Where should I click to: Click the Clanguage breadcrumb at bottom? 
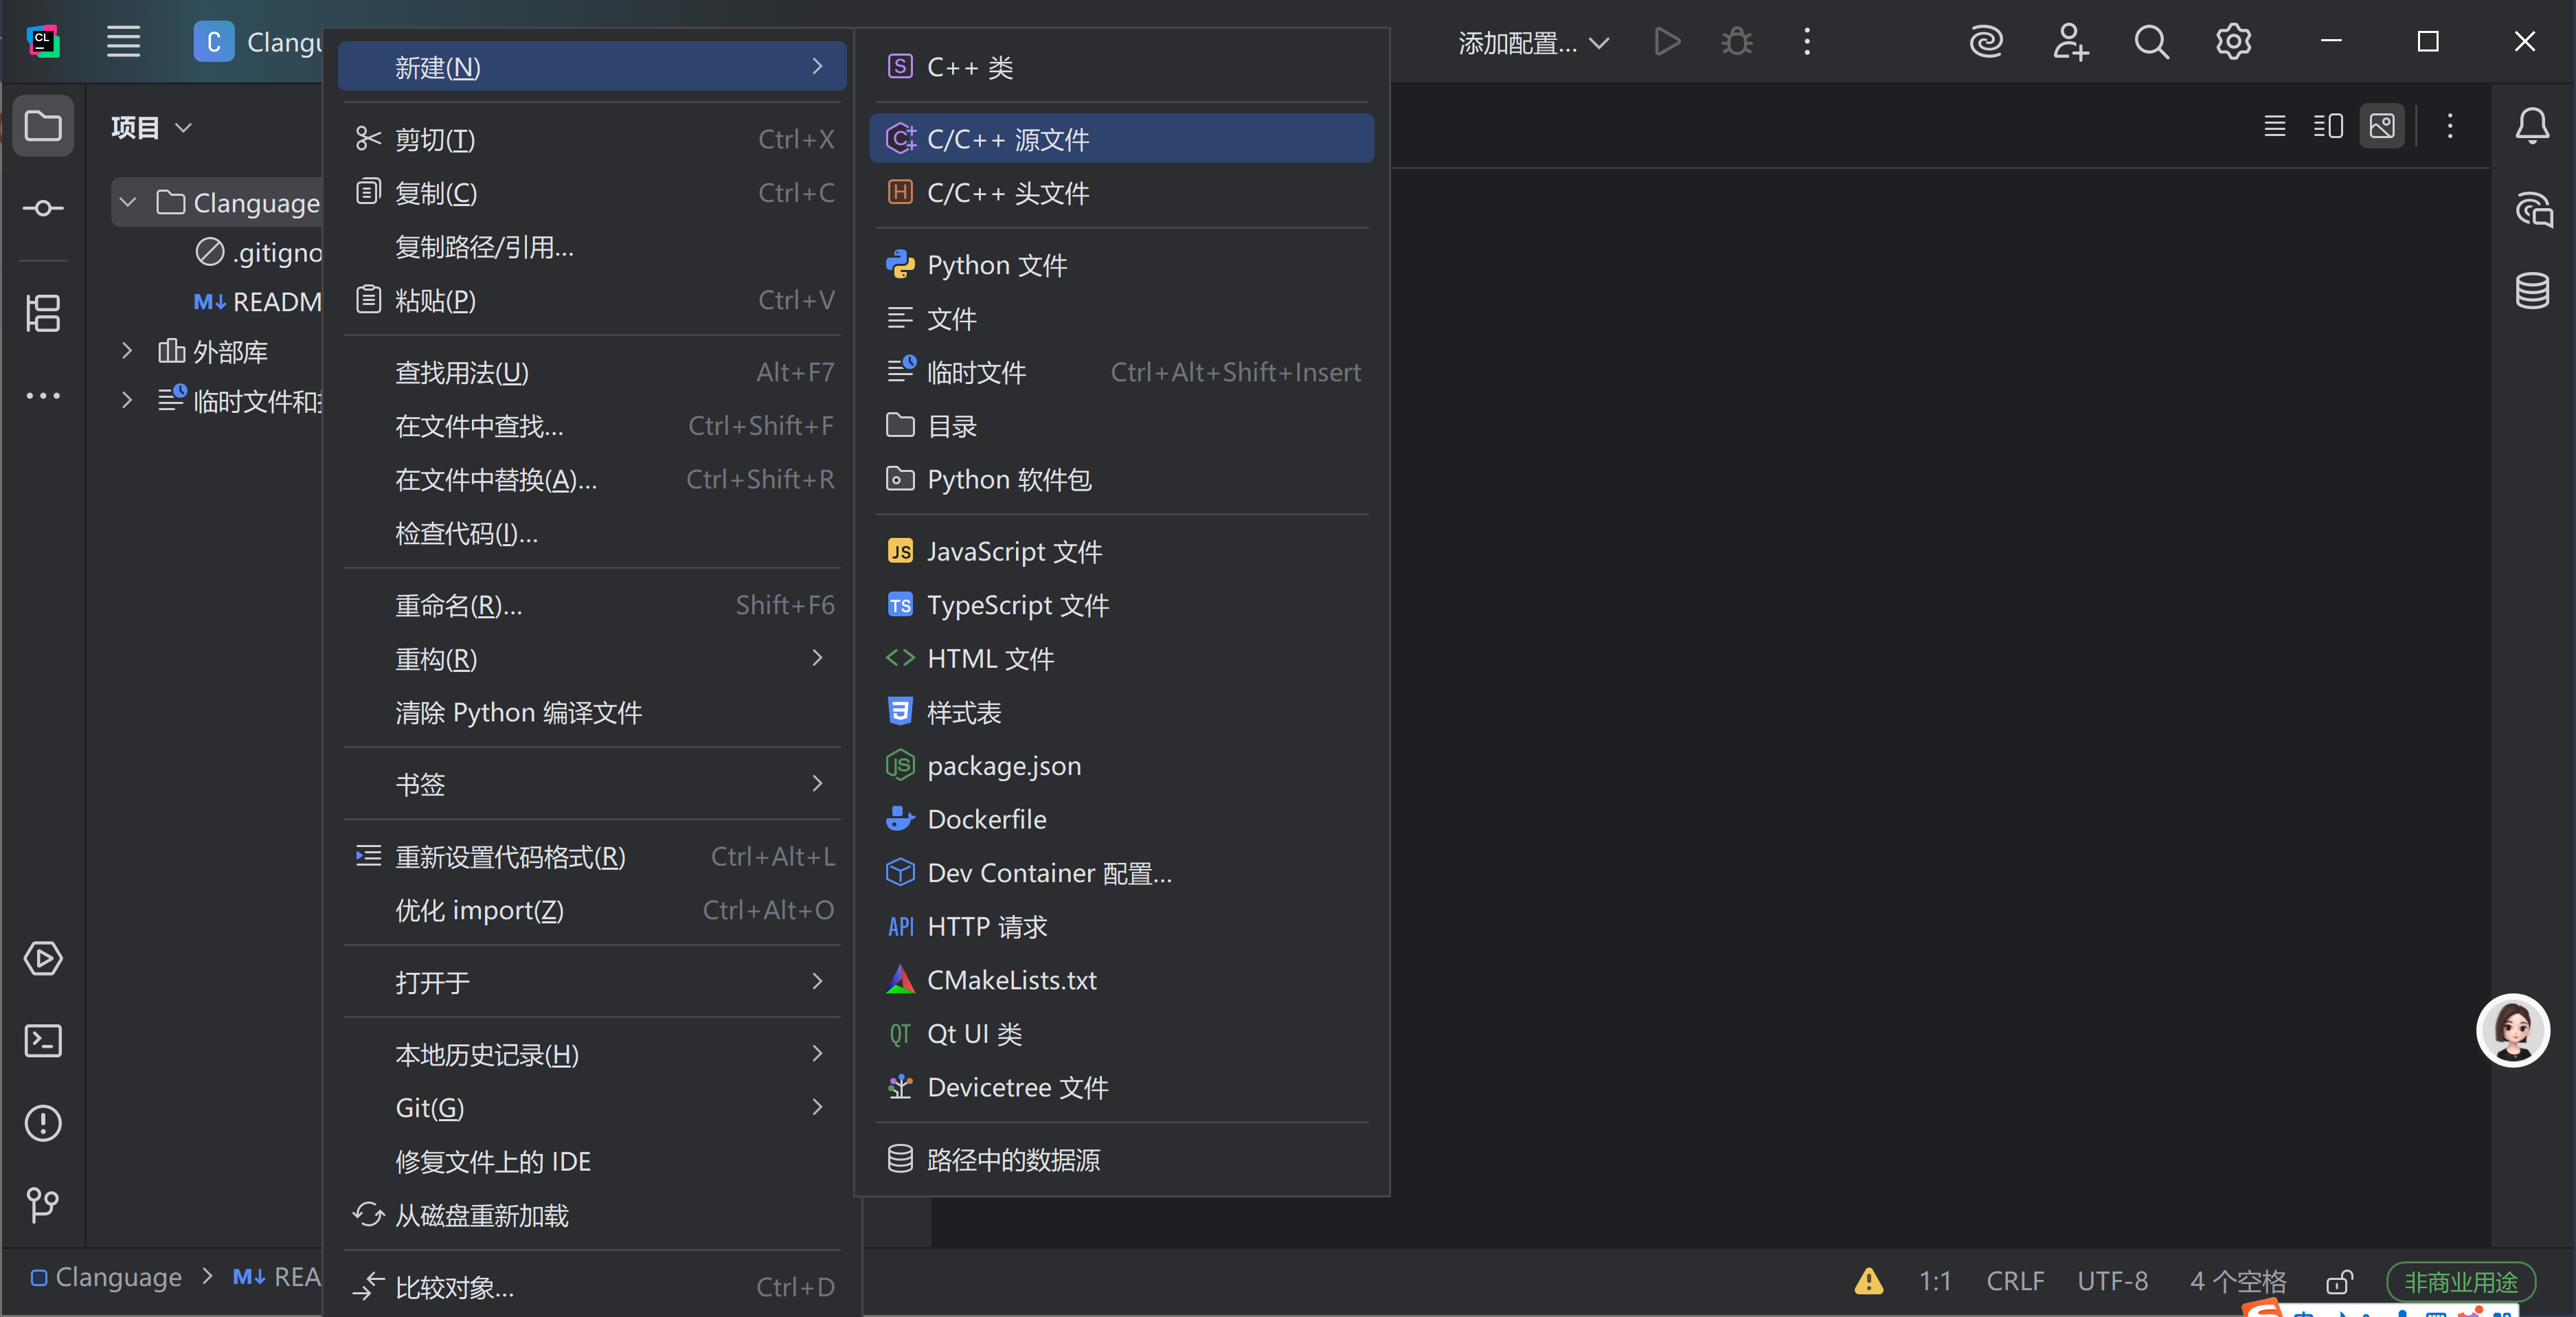118,1277
